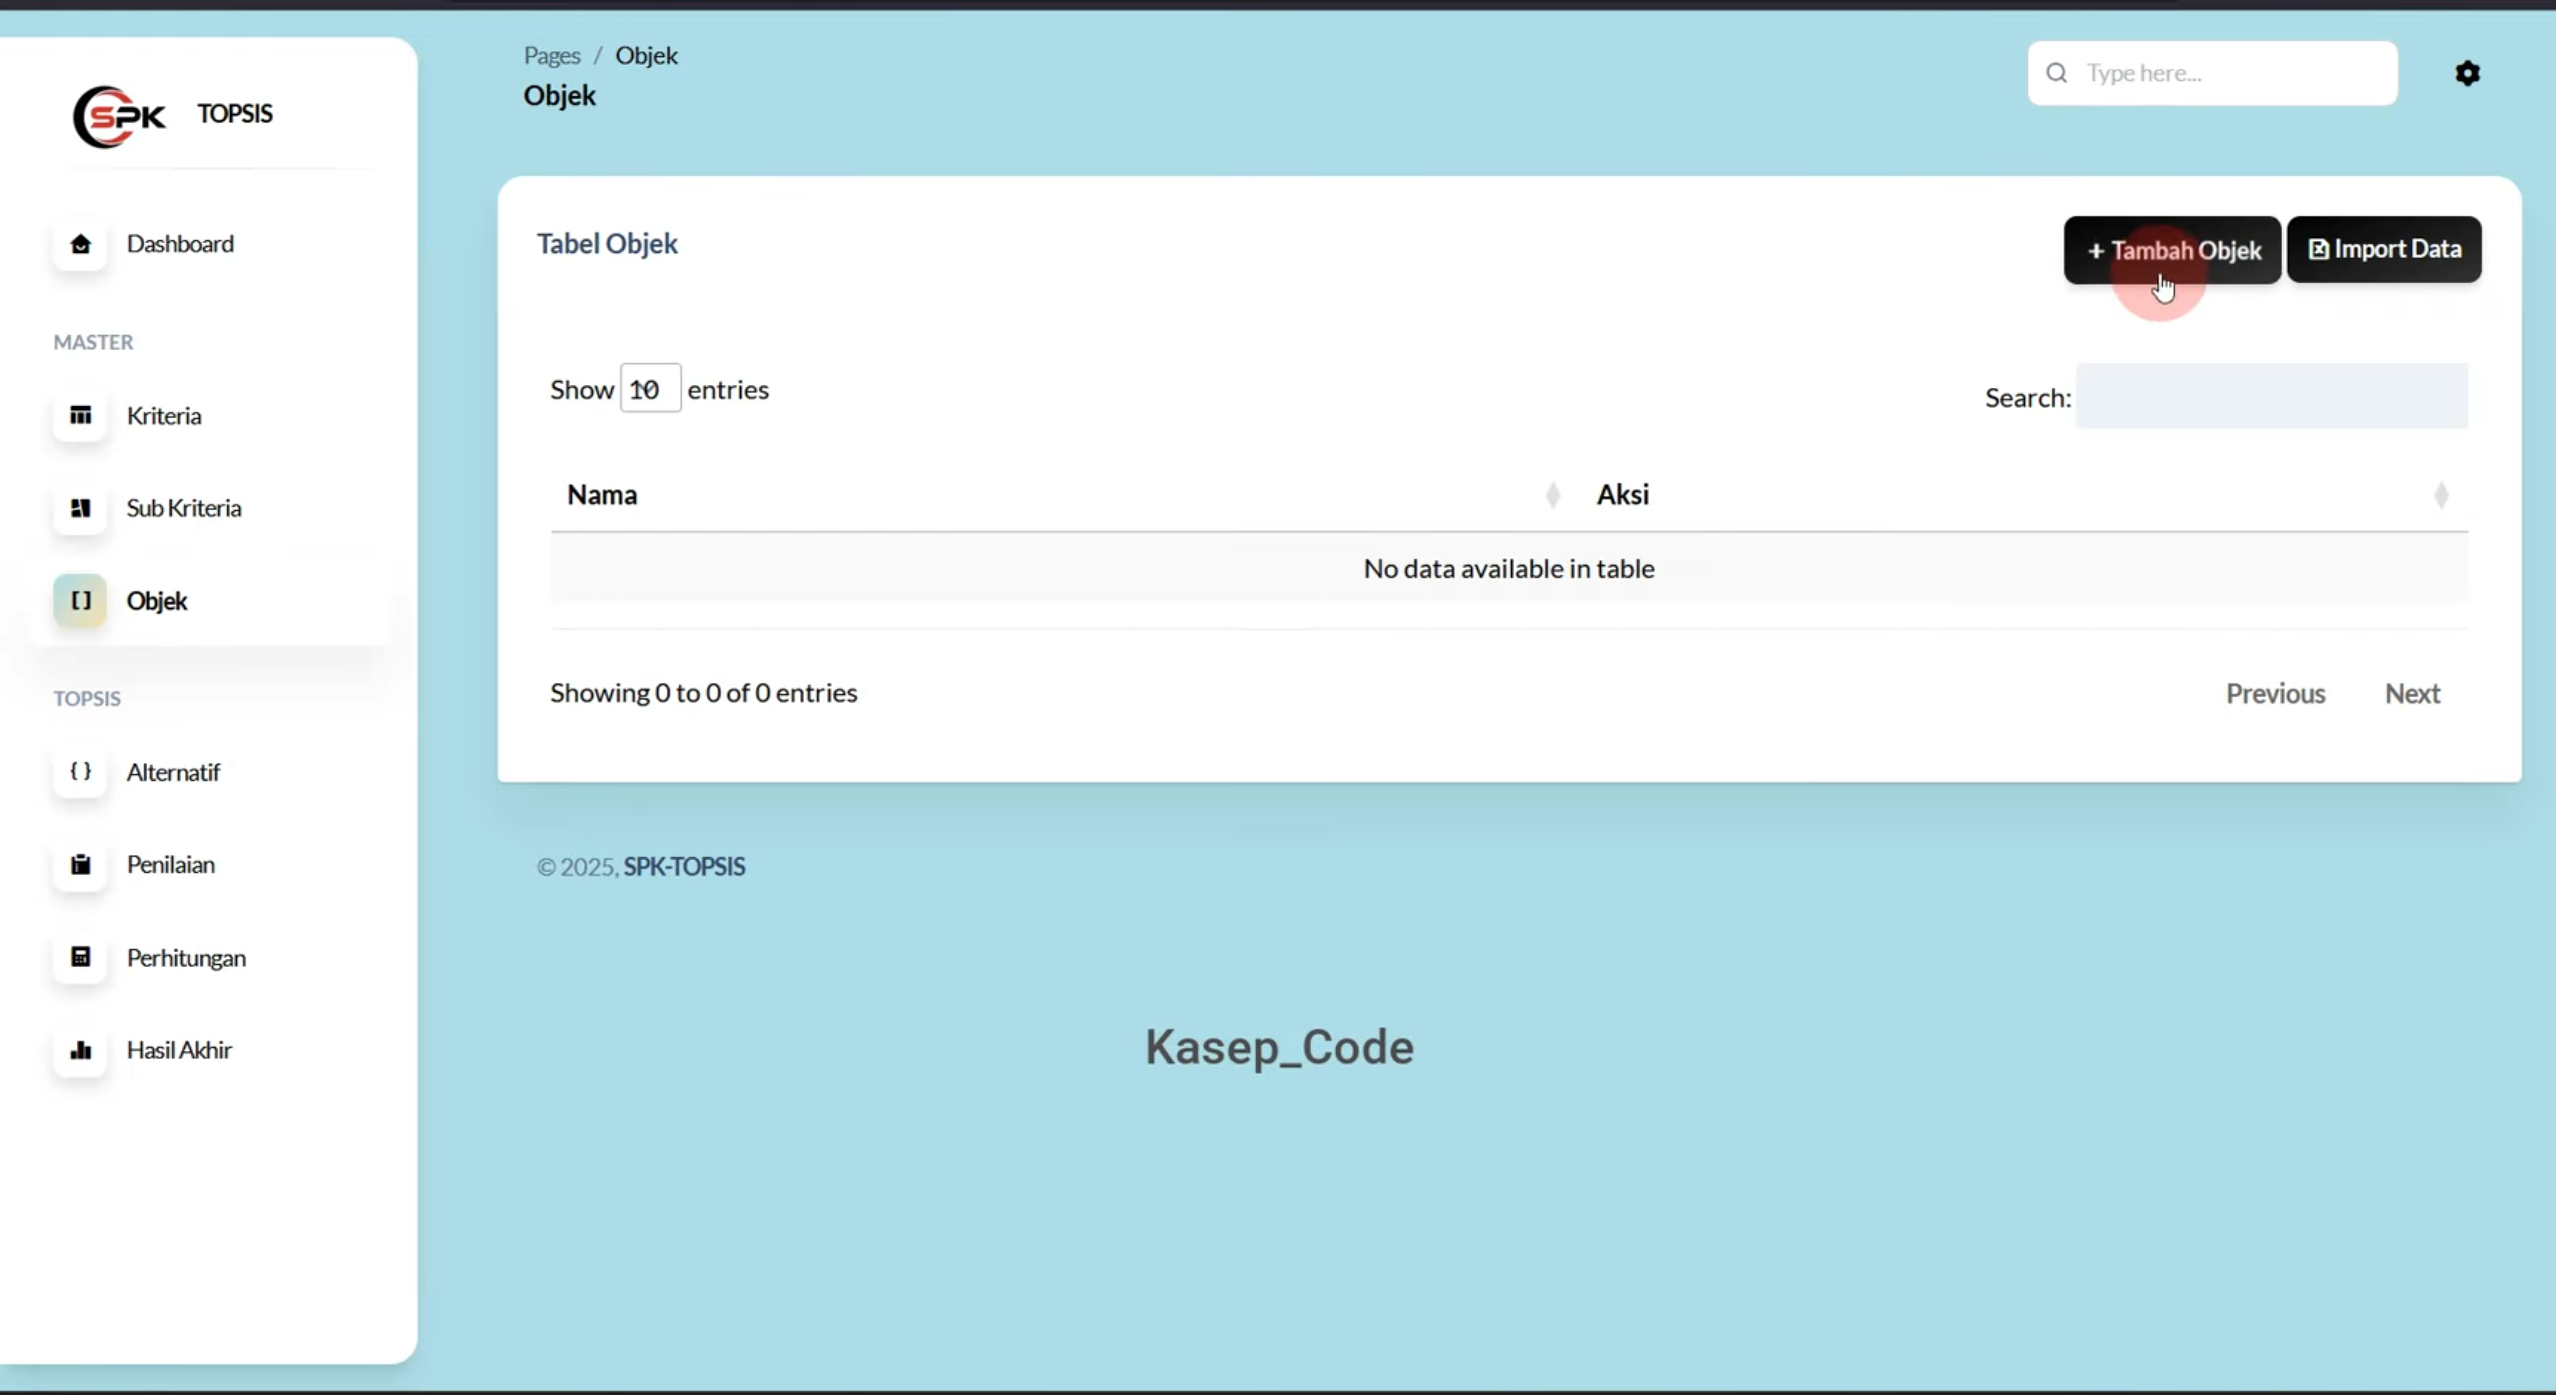Click the Showing 0 to 0 of 0 entries text
Viewport: 2556px width, 1395px height.
click(x=703, y=692)
